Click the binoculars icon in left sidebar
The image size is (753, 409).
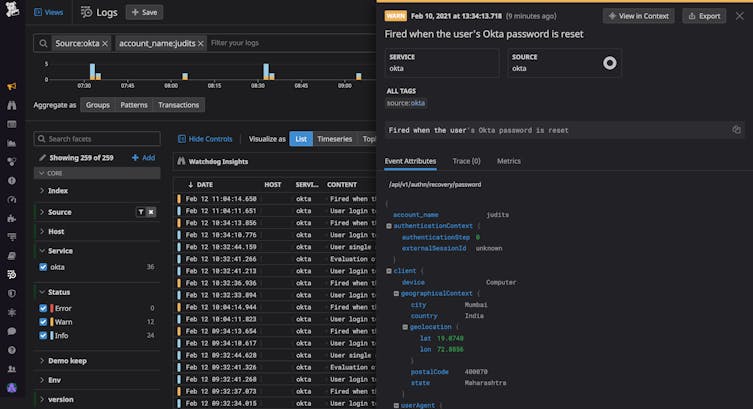coord(11,105)
